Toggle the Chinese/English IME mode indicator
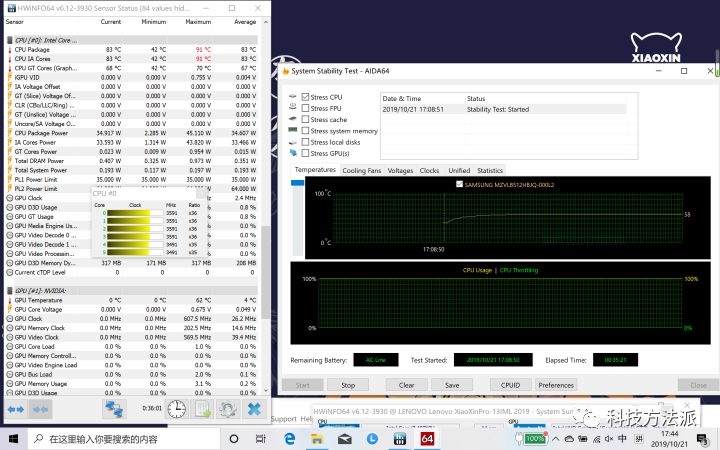 pyautogui.click(x=622, y=439)
